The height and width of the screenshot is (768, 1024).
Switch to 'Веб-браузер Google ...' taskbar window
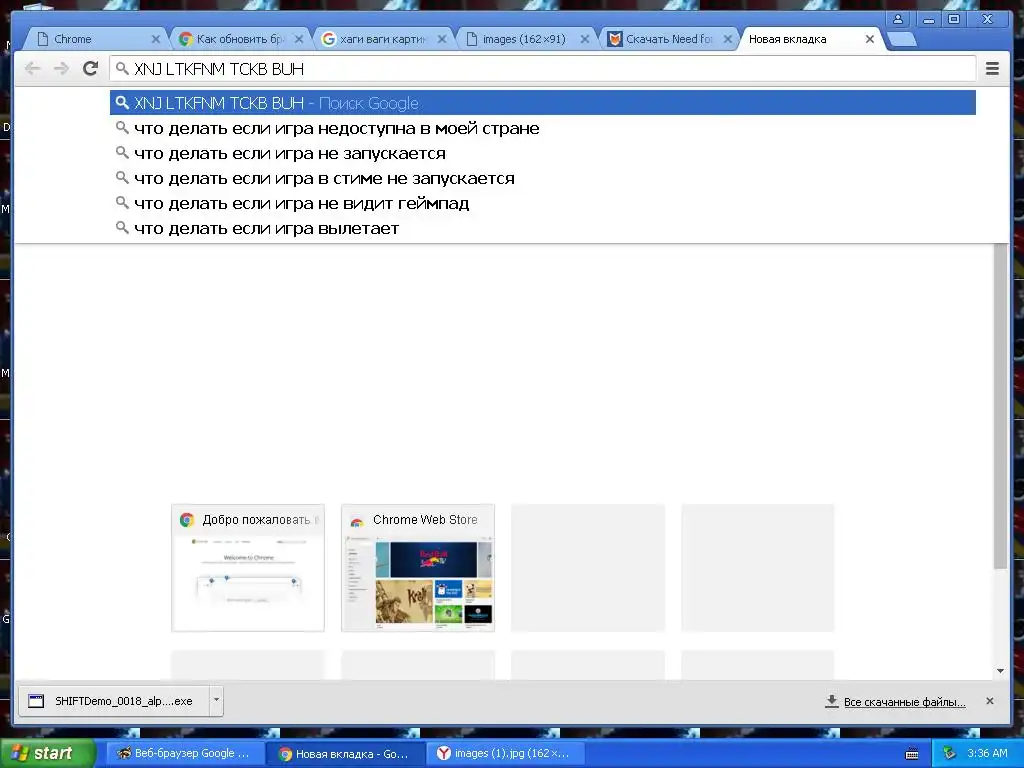pos(185,753)
